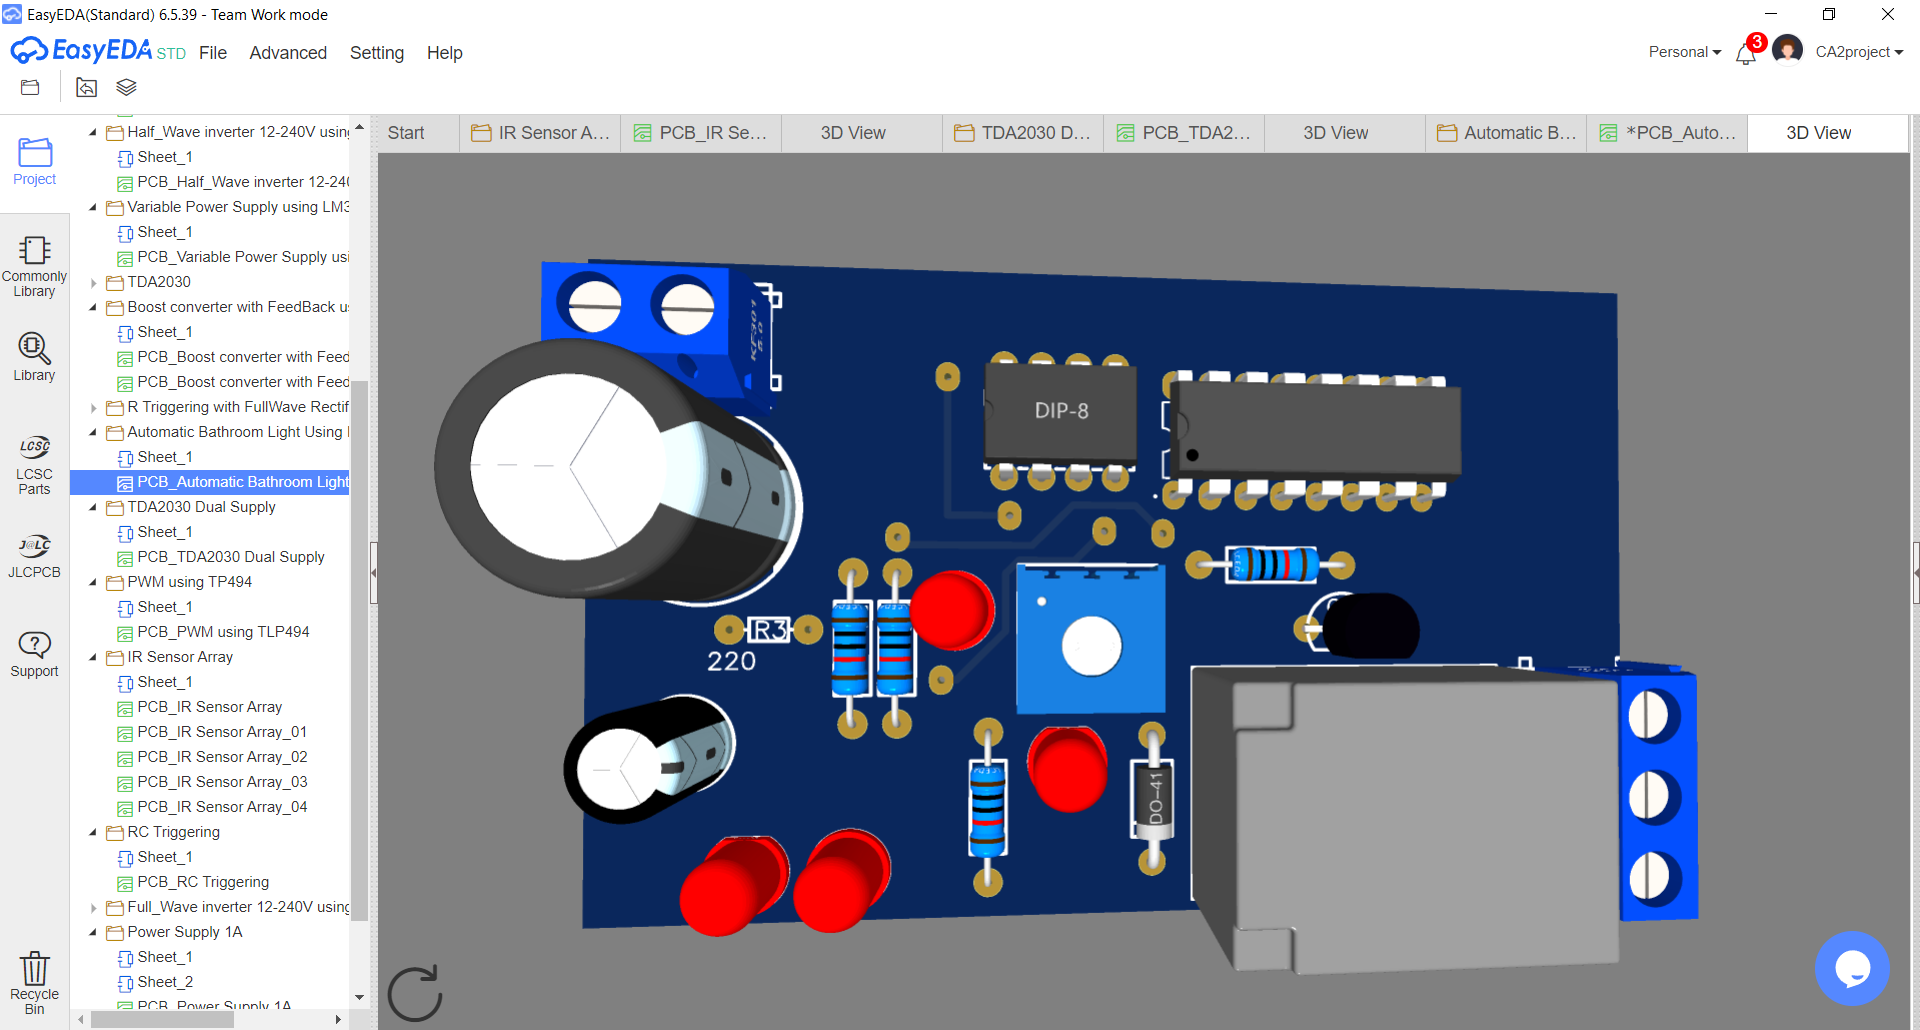Click the layers stack toolbar icon
This screenshot has height=1030, width=1920.
(126, 88)
